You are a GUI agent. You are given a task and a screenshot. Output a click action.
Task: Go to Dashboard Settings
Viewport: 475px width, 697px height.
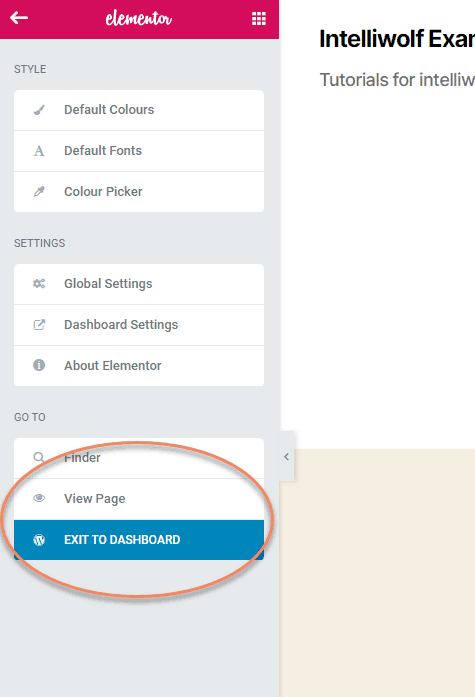[139, 324]
